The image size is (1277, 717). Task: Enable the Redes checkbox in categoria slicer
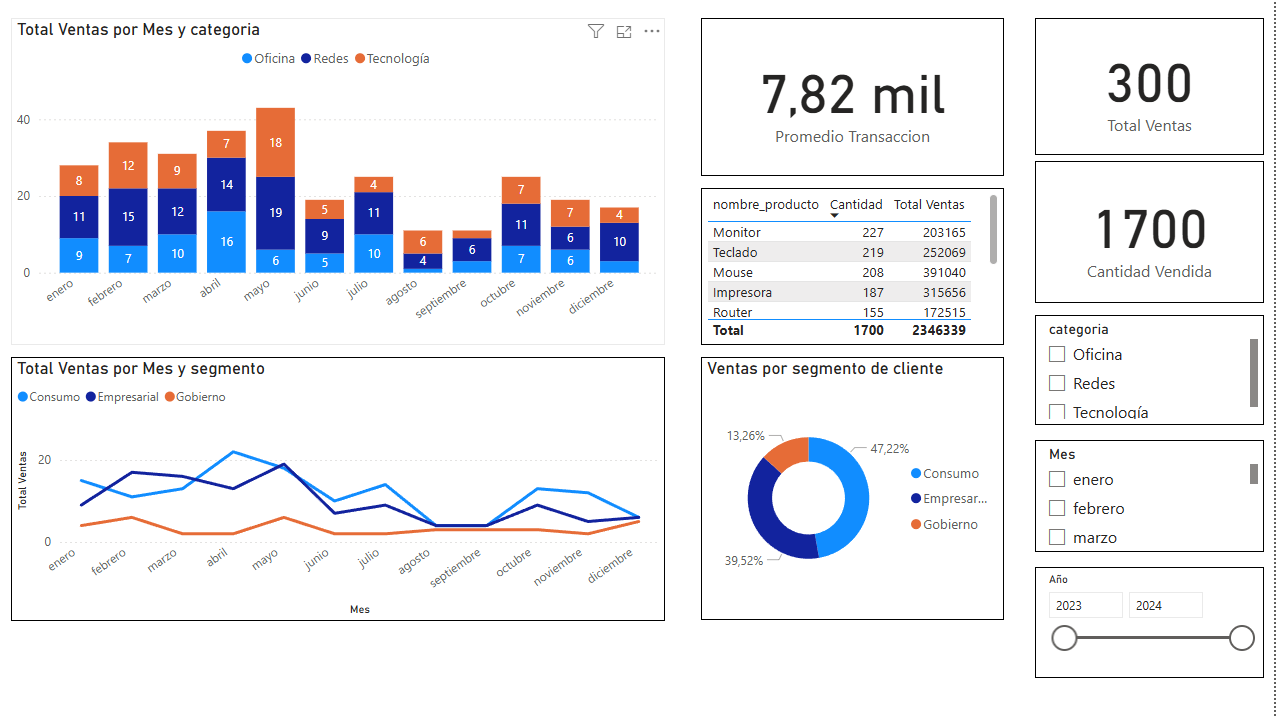click(x=1057, y=383)
